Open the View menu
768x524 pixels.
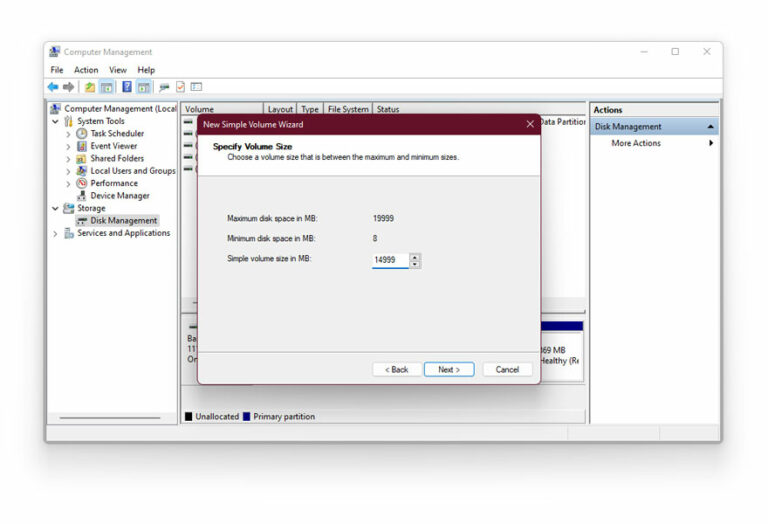coord(118,70)
